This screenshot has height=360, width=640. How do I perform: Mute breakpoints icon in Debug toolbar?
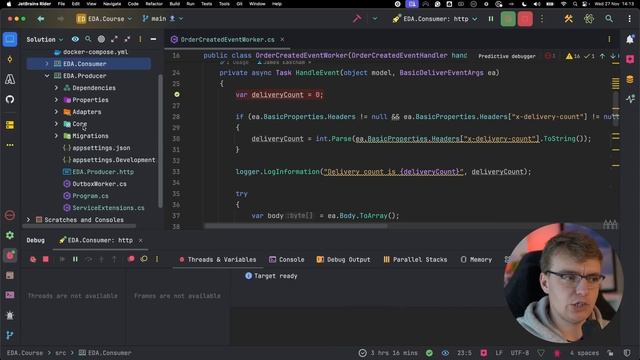144,259
